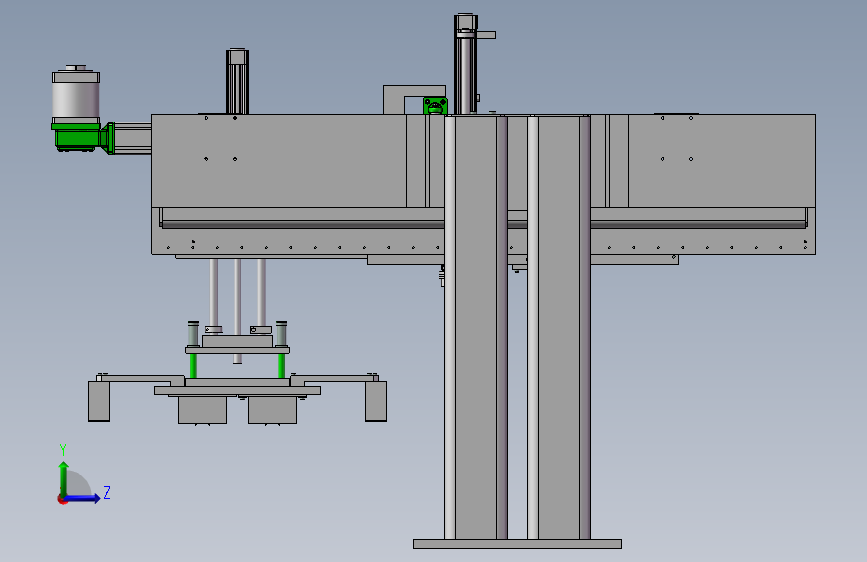Click the Z label of the coordinate triad
867x562 pixels.
tap(107, 492)
